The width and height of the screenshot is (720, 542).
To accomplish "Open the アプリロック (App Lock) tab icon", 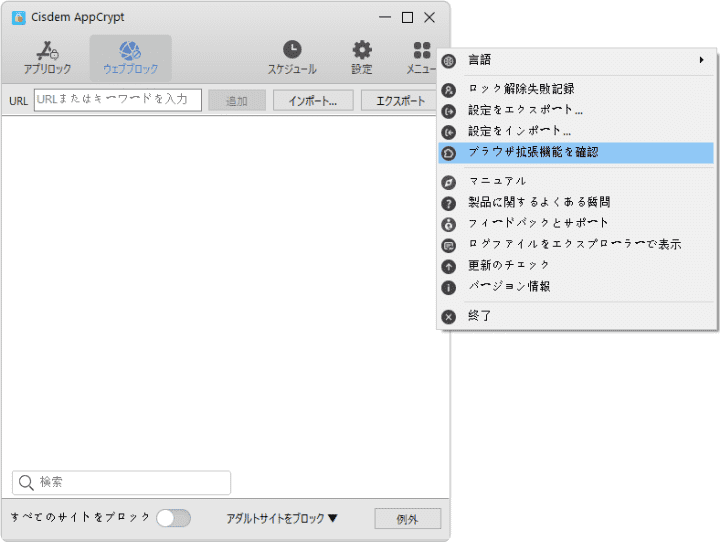I will [x=47, y=50].
